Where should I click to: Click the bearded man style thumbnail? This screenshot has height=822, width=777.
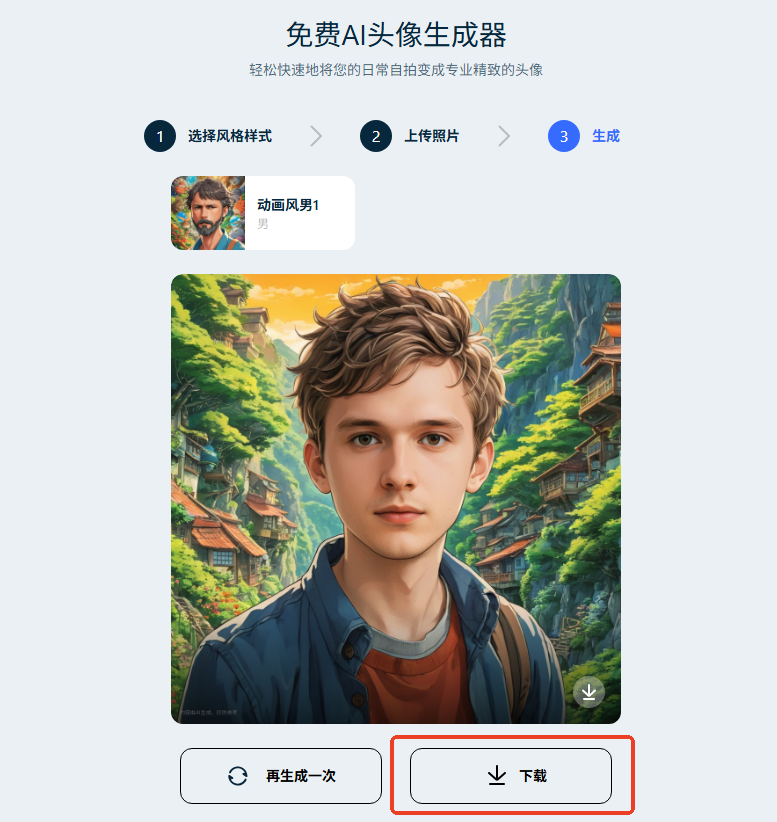pyautogui.click(x=208, y=213)
